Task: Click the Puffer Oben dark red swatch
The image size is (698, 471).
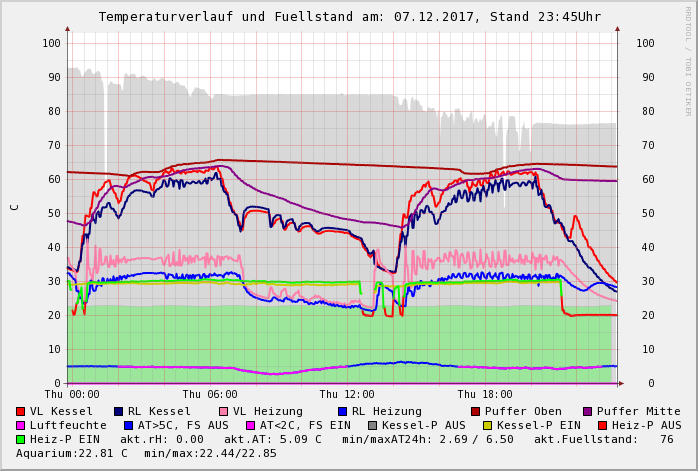Action: point(476,411)
